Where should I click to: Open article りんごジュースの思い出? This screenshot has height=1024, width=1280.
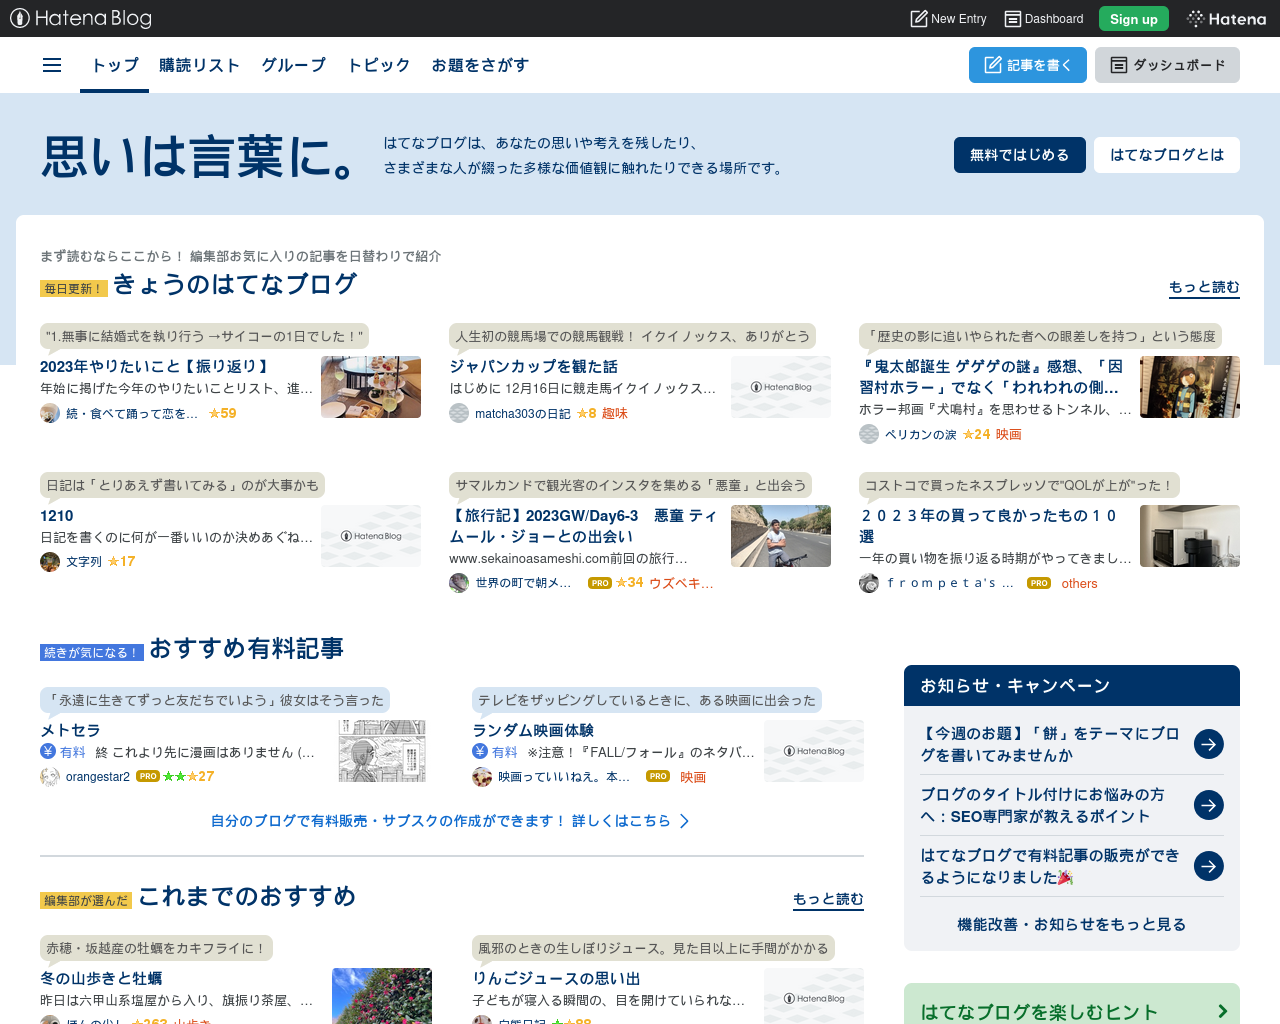click(556, 978)
